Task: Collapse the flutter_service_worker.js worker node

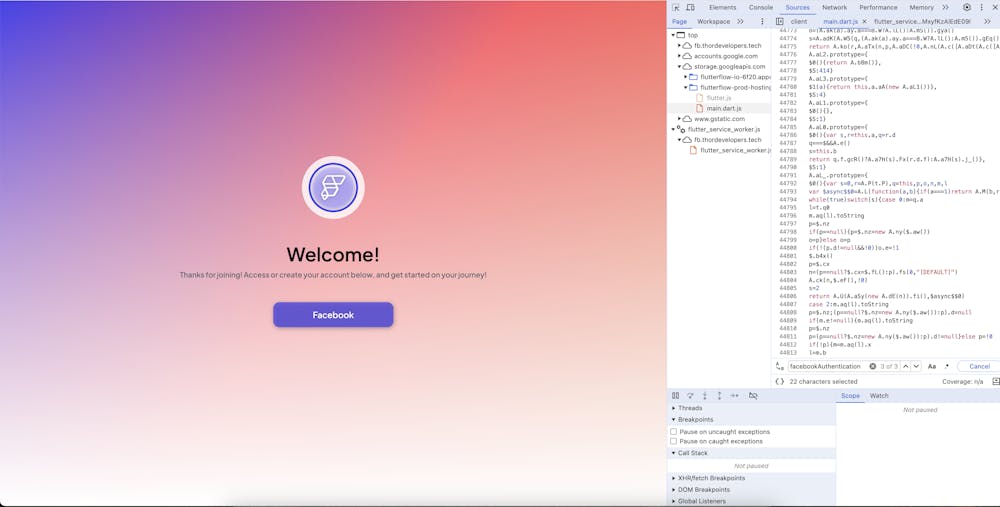Action: pos(673,129)
